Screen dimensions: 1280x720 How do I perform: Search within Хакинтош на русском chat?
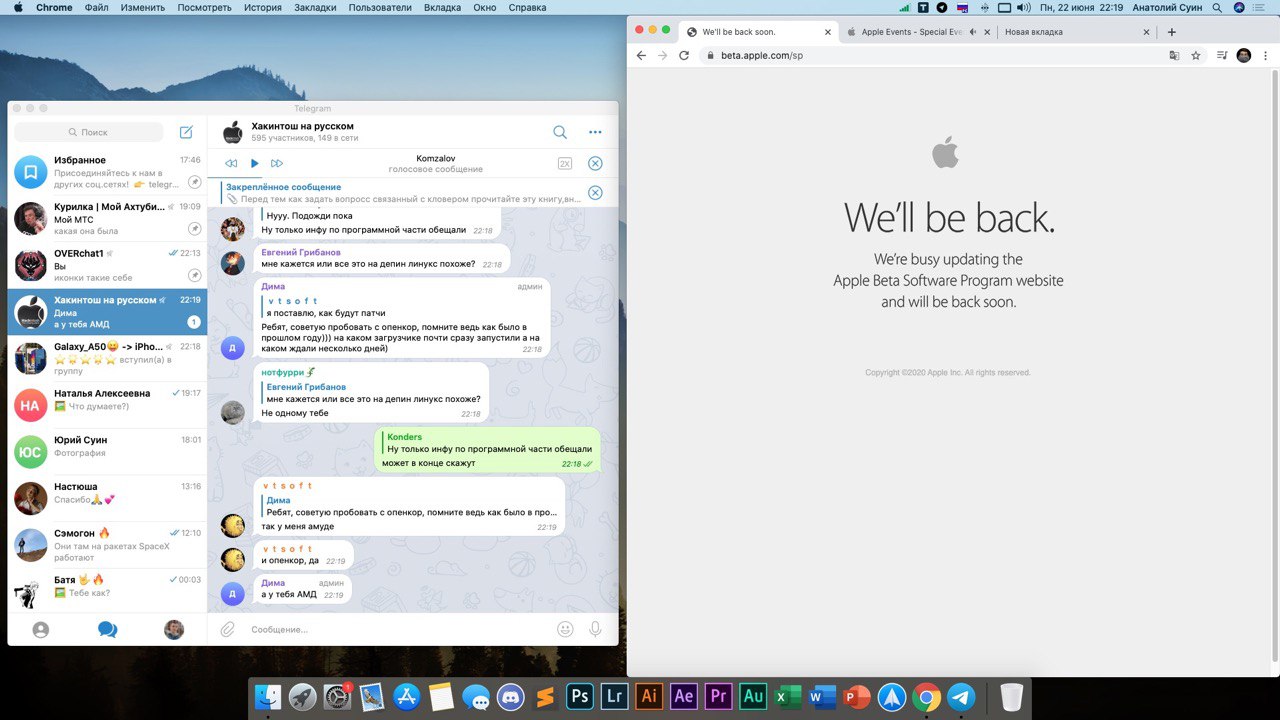(x=560, y=132)
